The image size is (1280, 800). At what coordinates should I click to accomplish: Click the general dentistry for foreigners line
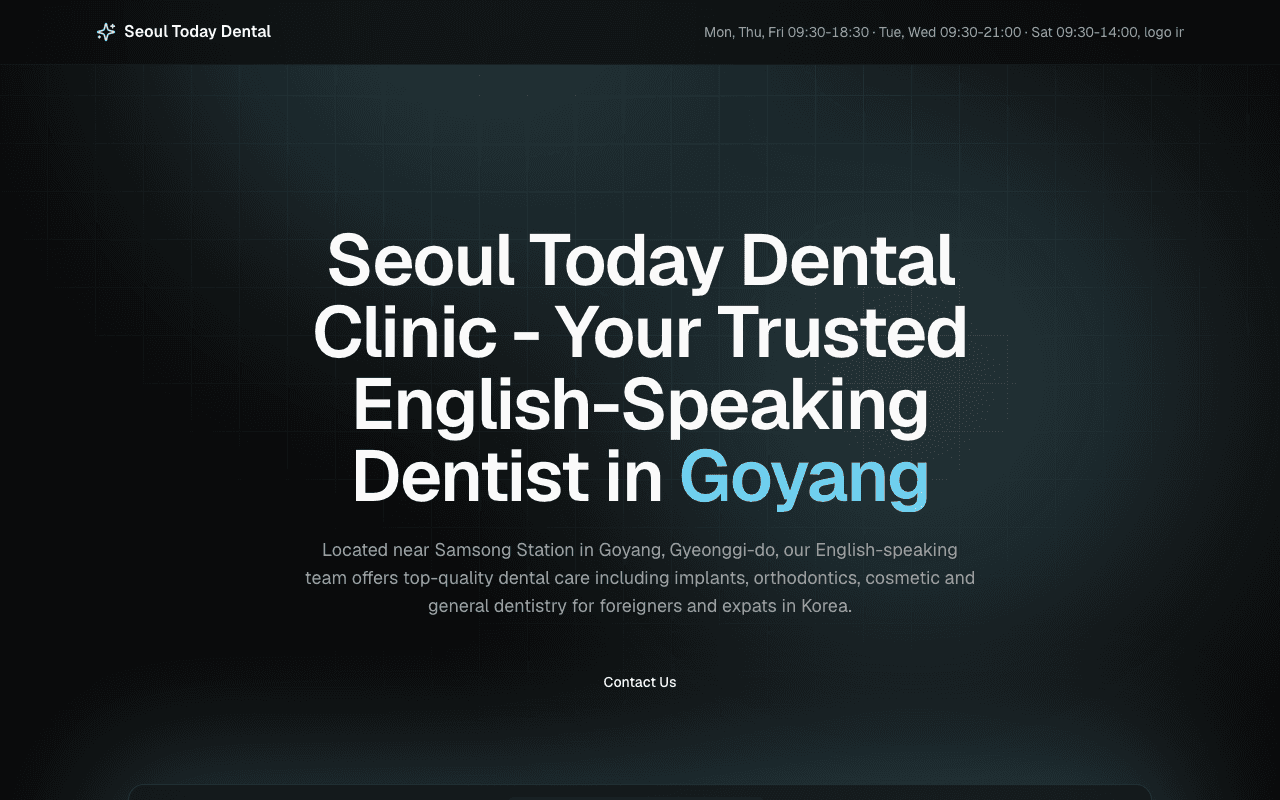click(640, 606)
